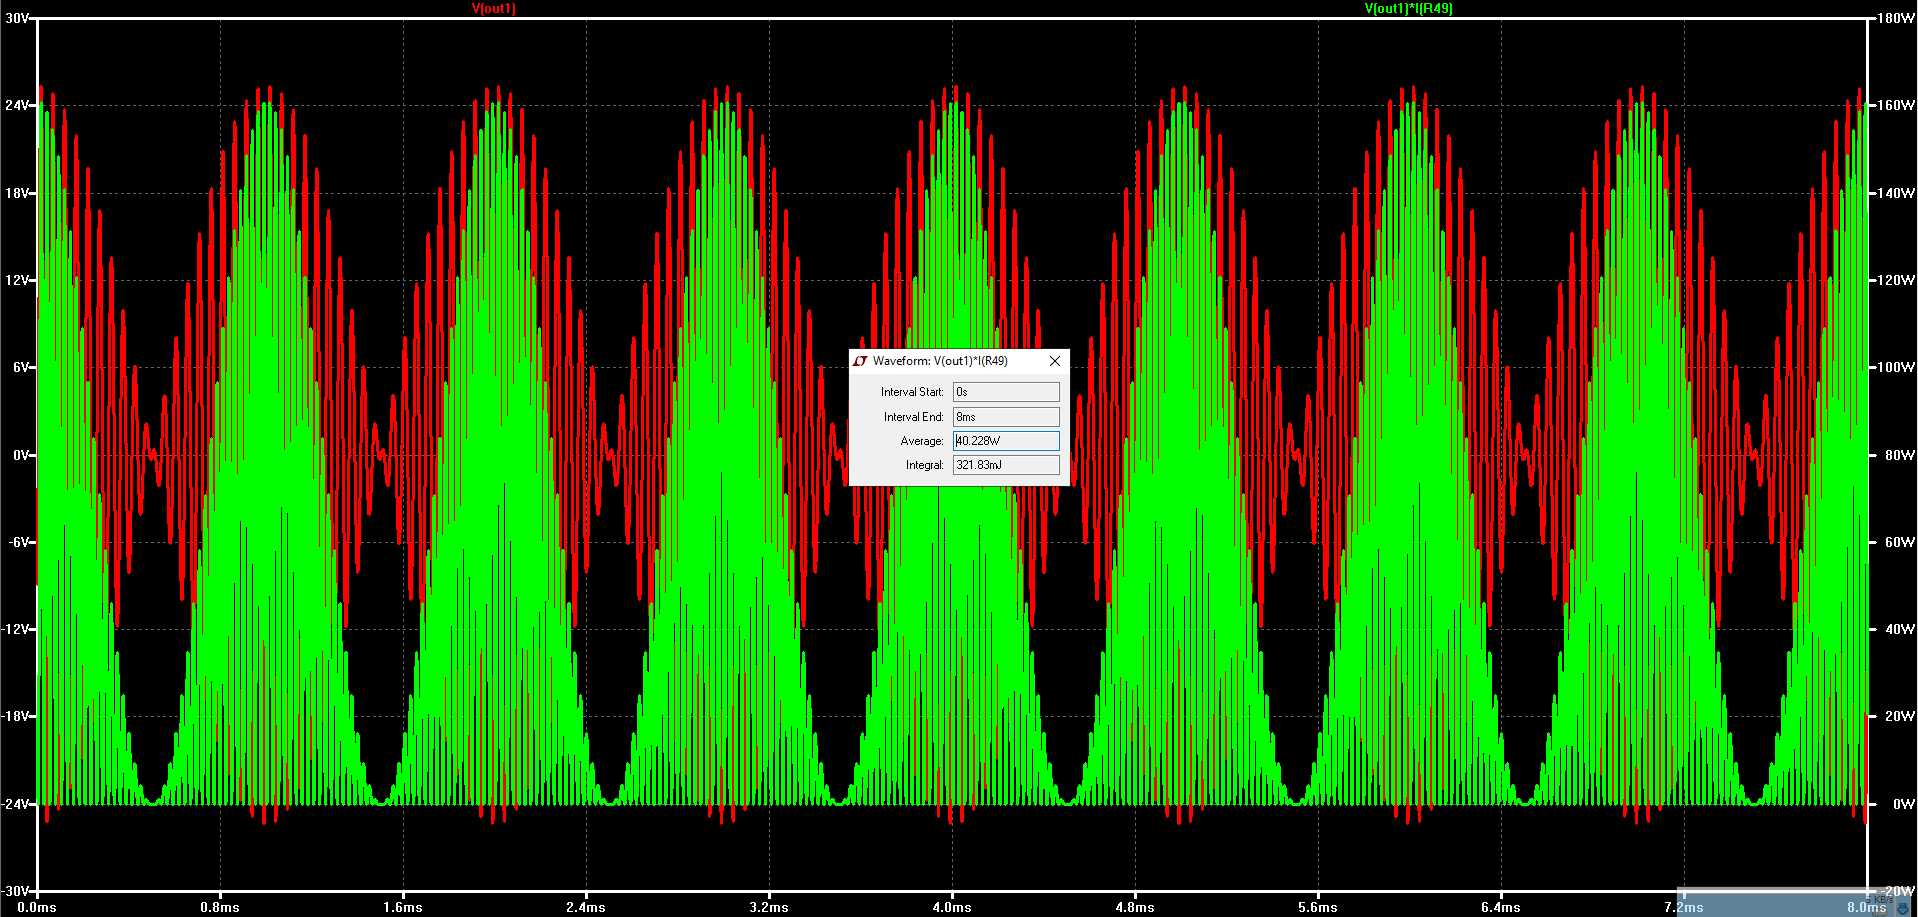The width and height of the screenshot is (1918, 917).
Task: Click the 4.8ms label on the time axis
Action: (x=1135, y=907)
